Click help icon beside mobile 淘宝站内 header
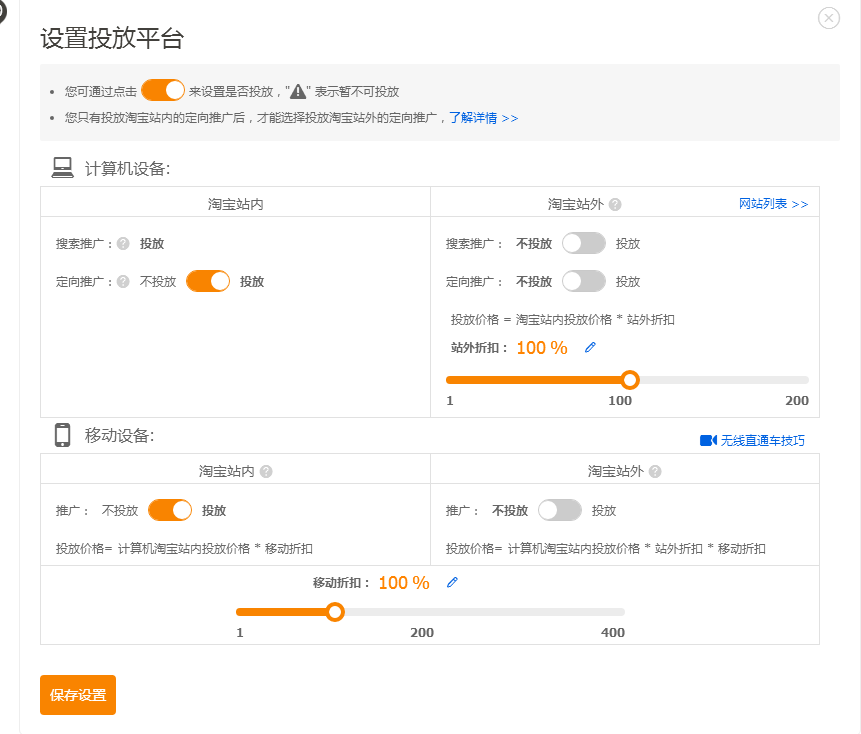The image size is (861, 734). tap(266, 471)
